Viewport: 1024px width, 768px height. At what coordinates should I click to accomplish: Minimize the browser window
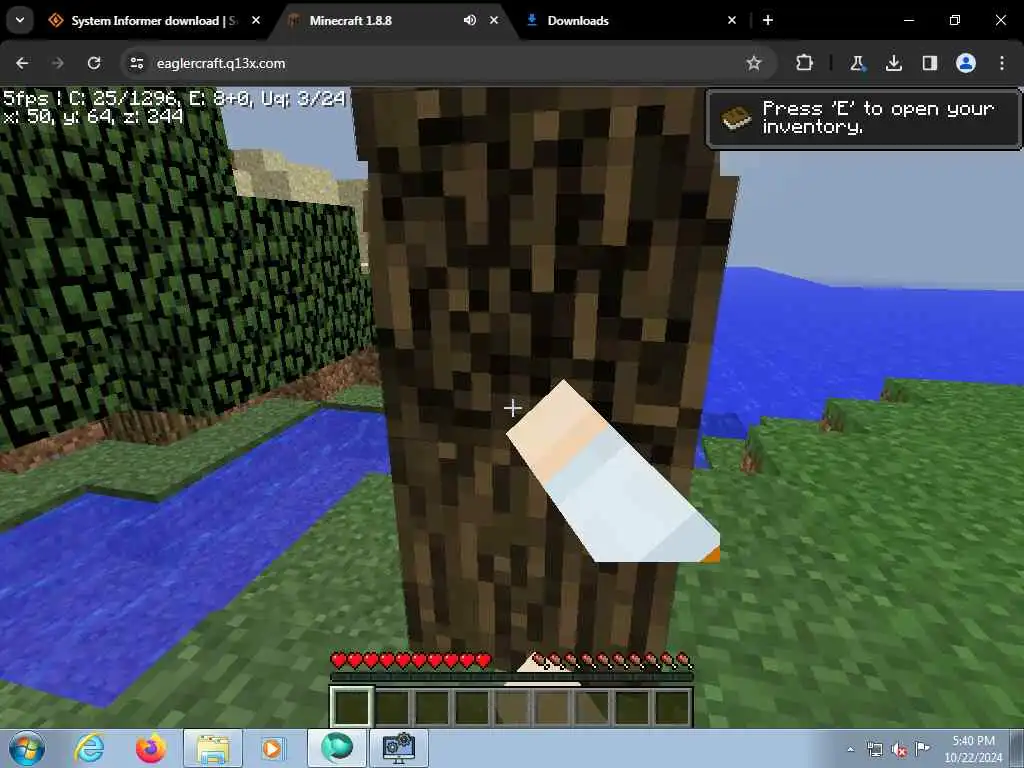pos(908,20)
